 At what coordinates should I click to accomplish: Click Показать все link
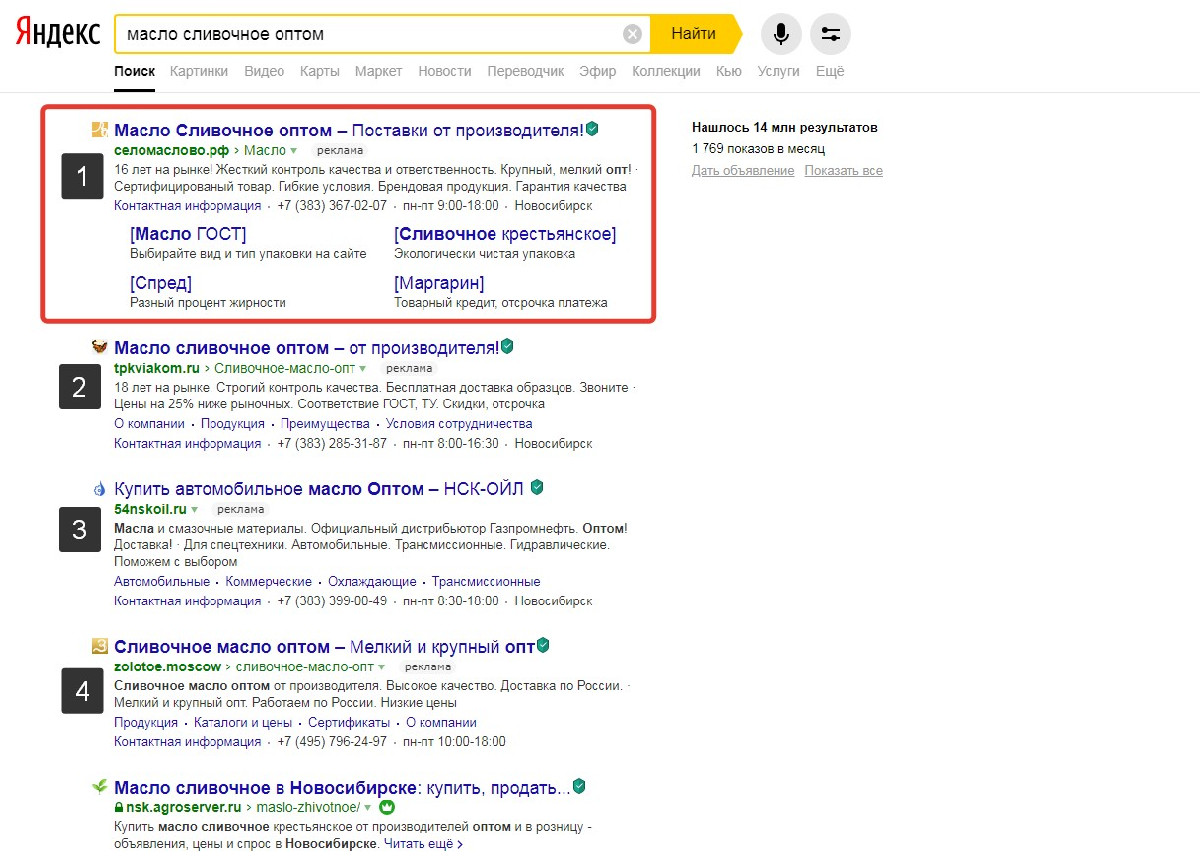coord(843,171)
